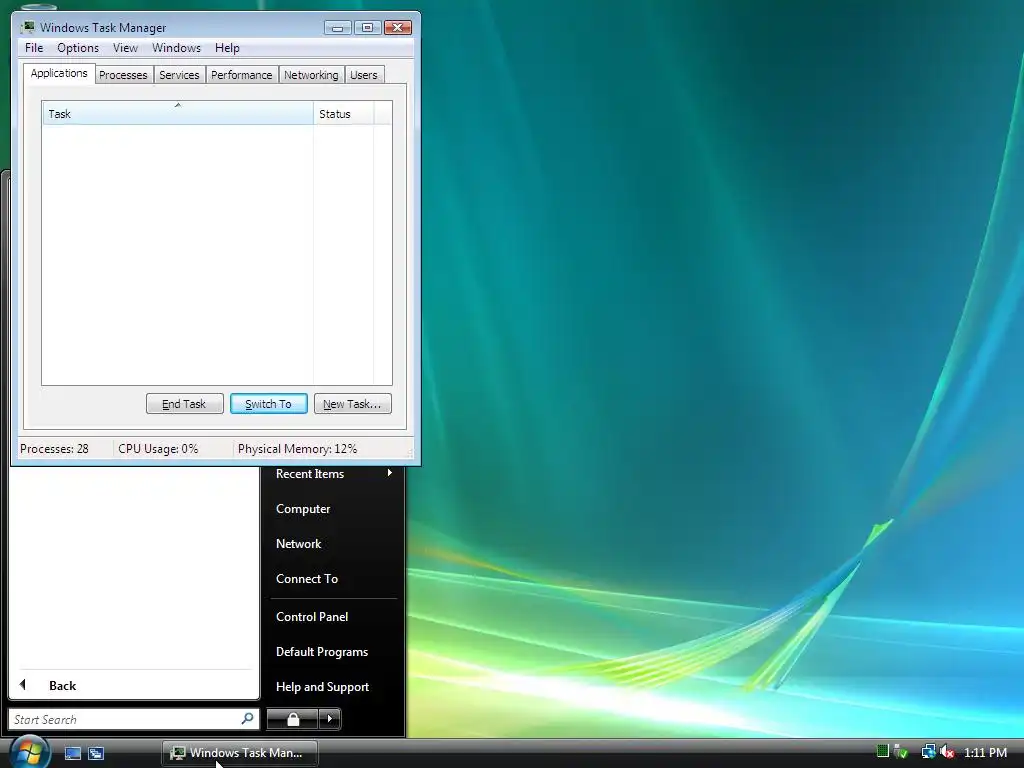Click the Task Manager title bar icon

[x=27, y=27]
